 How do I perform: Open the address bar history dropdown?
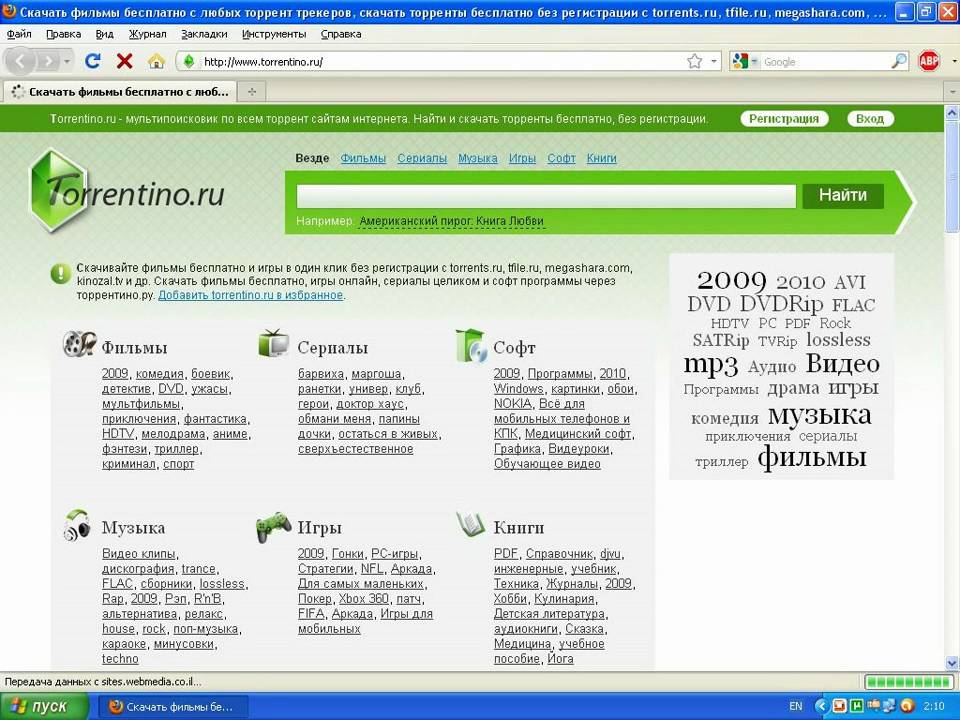(714, 61)
